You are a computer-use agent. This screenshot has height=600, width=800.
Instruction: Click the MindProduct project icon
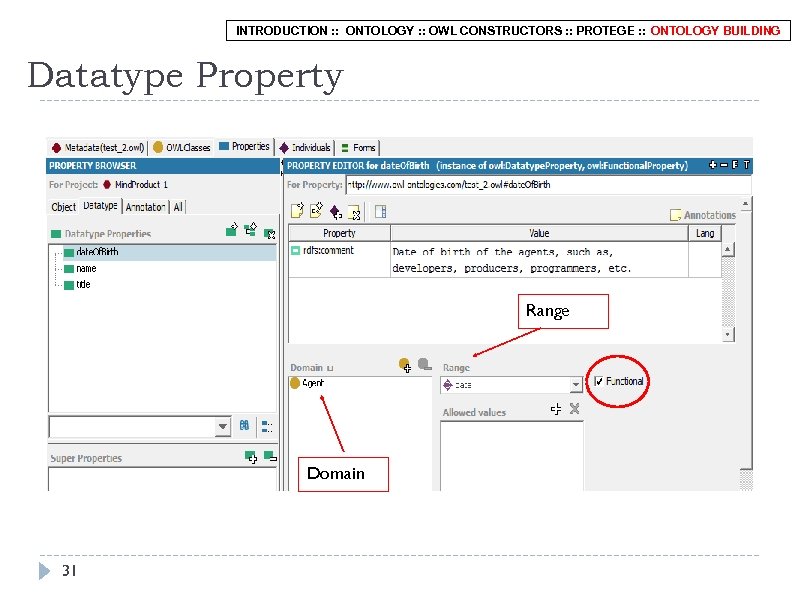point(107,184)
